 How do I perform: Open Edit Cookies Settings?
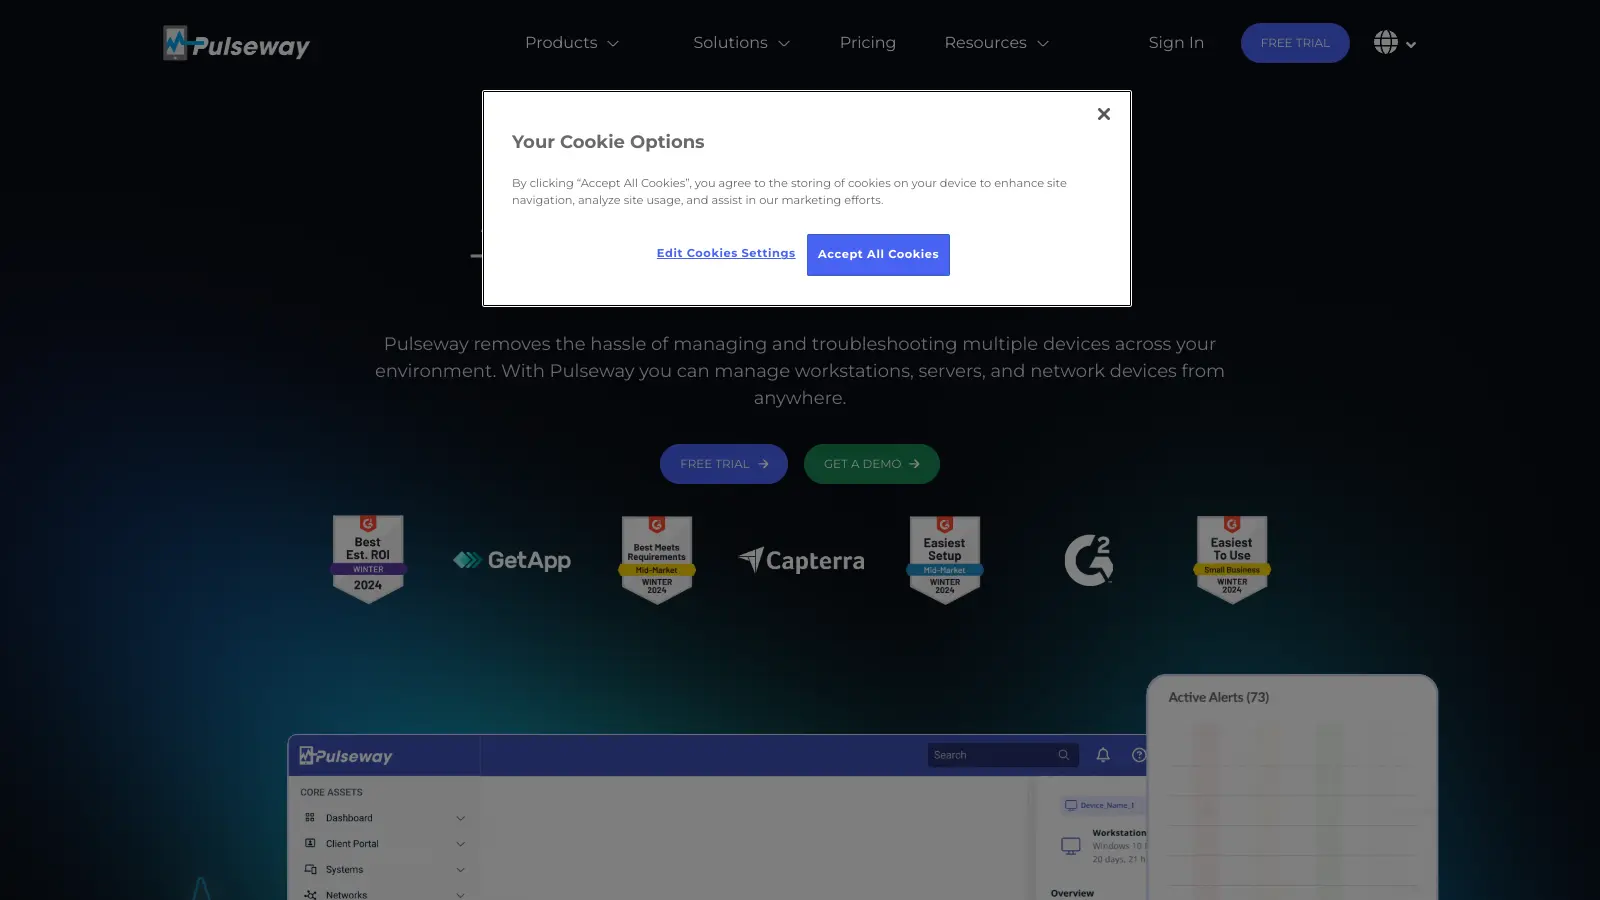point(726,253)
